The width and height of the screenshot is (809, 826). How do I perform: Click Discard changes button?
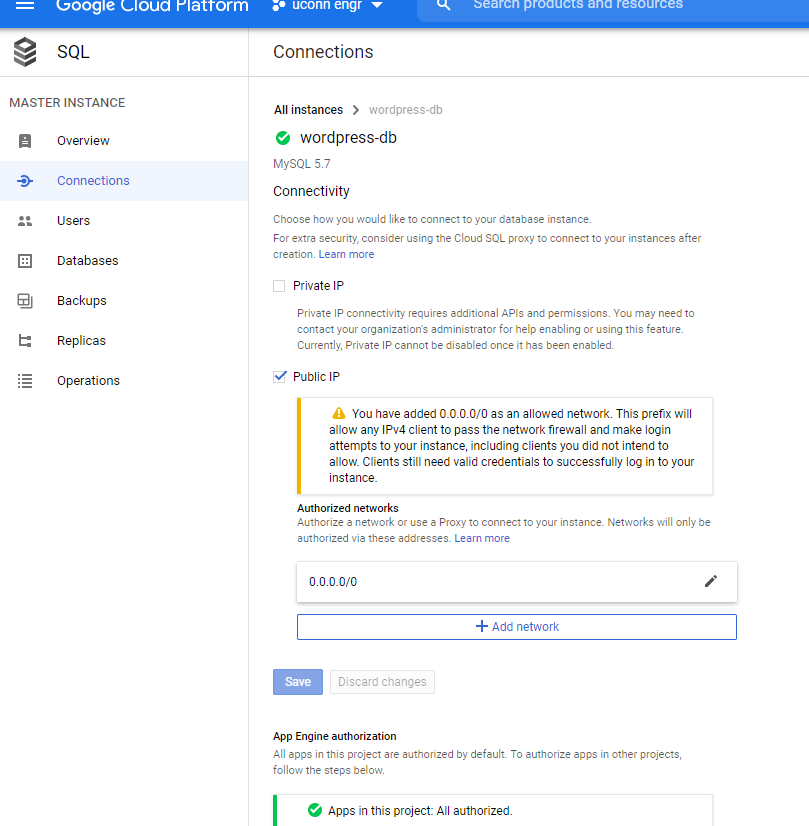click(x=382, y=682)
